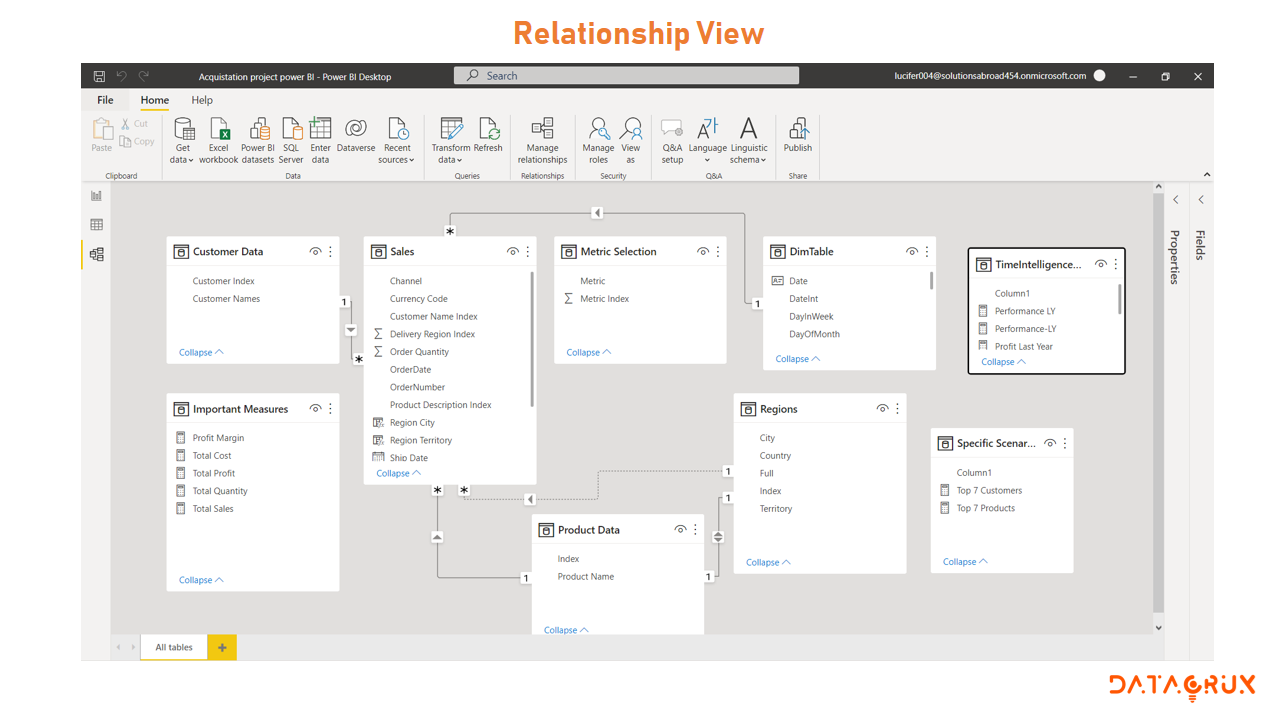Open Manage roles in the Security group
This screenshot has width=1280, height=720.
[598, 140]
